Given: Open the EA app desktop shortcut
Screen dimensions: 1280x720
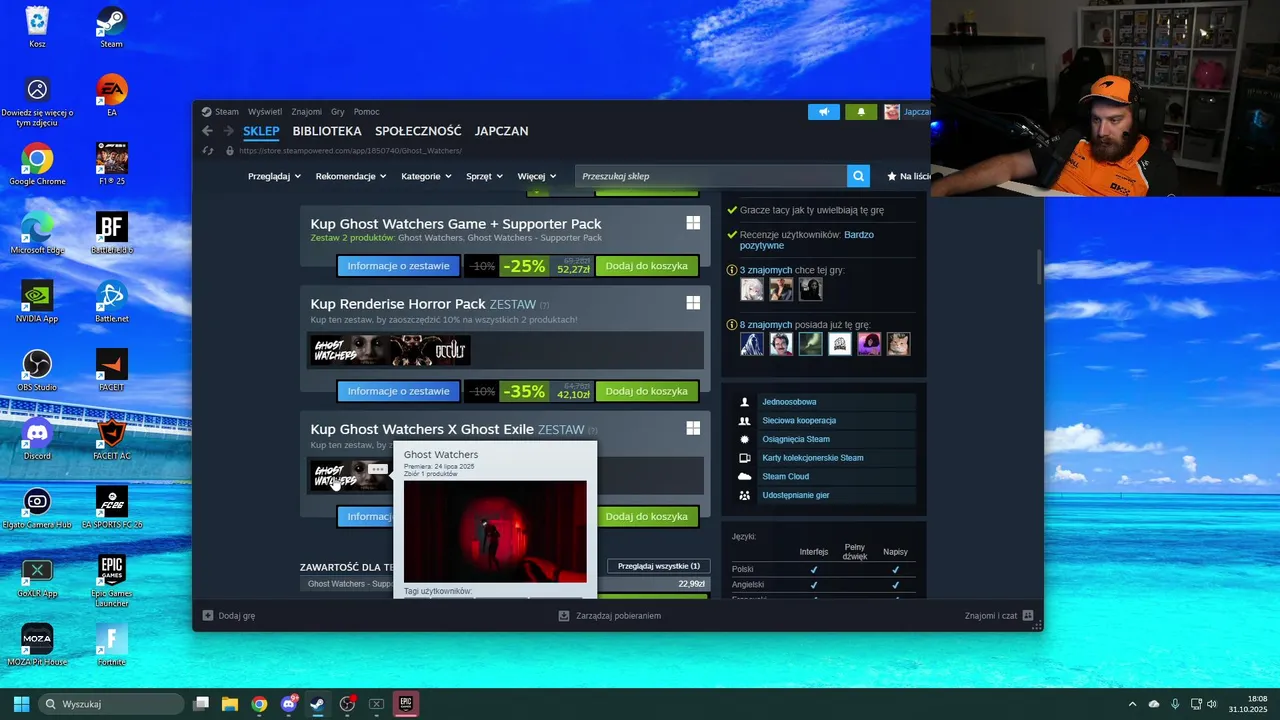Looking at the screenshot, I should point(111,95).
